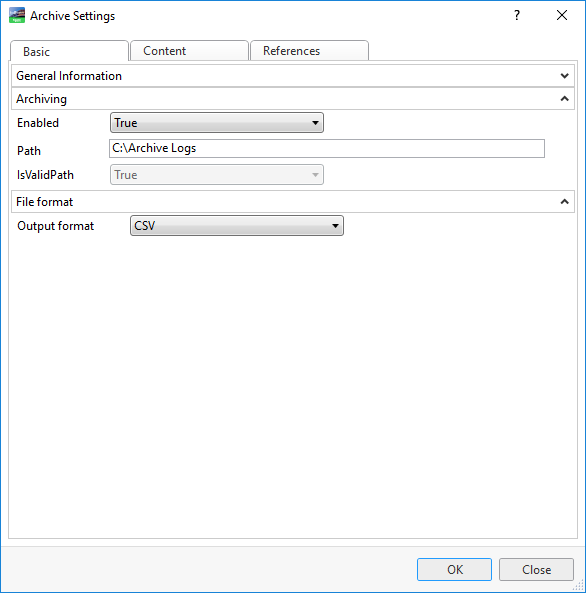Open the Output format CSV dropdown
This screenshot has width=586, height=593.
click(x=237, y=226)
